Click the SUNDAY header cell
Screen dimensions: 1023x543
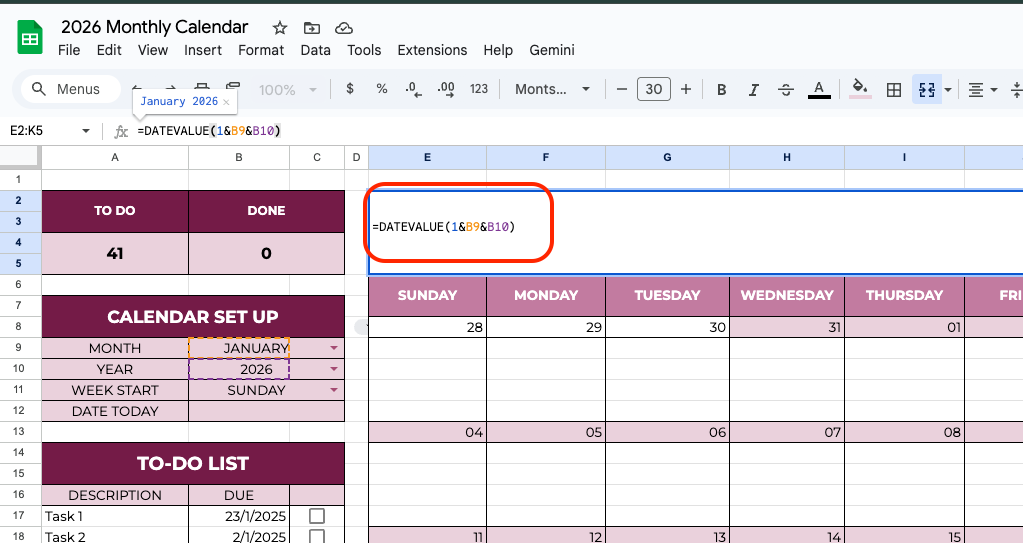point(427,295)
